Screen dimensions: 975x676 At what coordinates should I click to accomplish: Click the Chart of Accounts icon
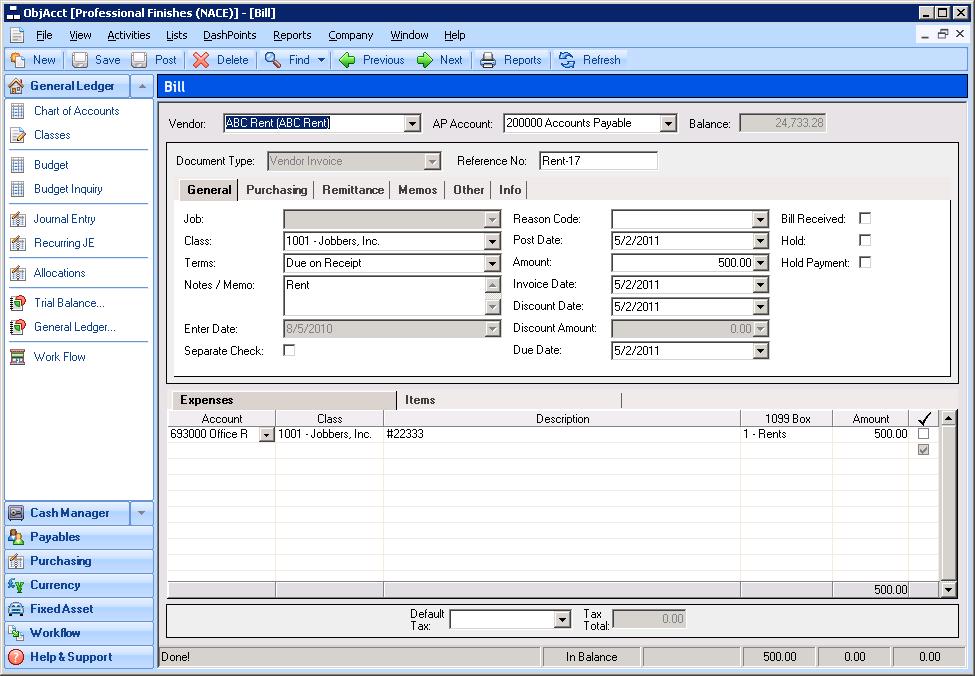[18, 111]
